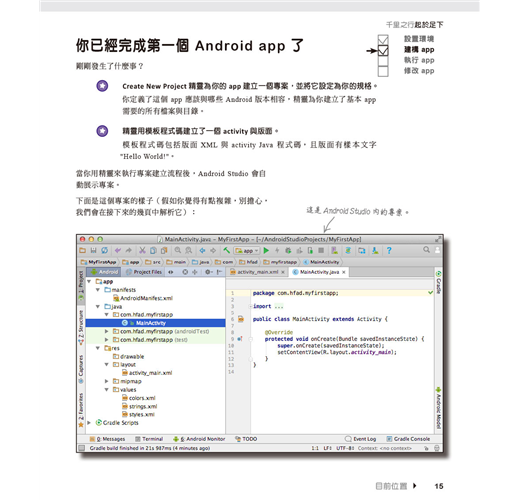
Task: Copy using the toolbar copy icon
Action: point(153,250)
